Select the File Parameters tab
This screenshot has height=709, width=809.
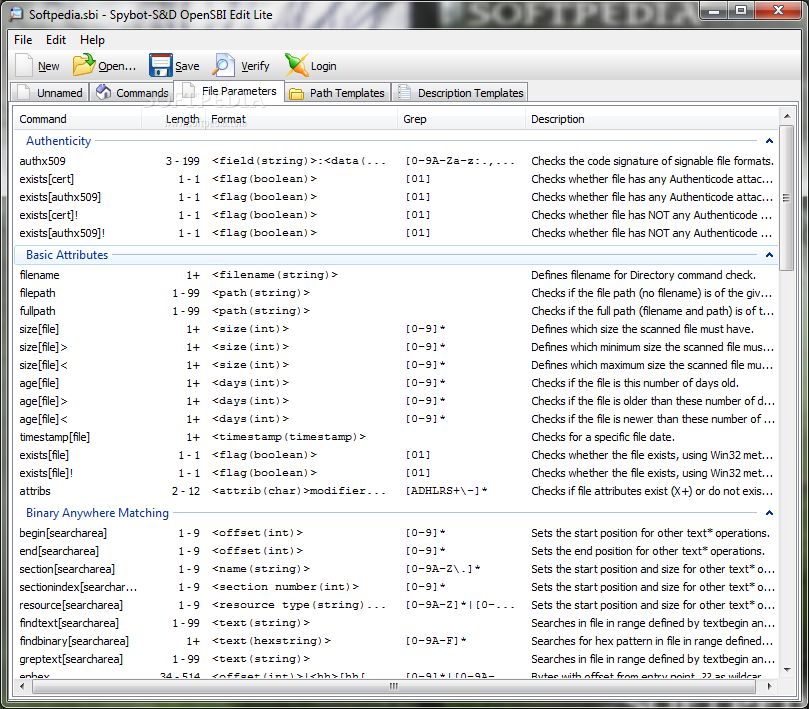point(229,91)
